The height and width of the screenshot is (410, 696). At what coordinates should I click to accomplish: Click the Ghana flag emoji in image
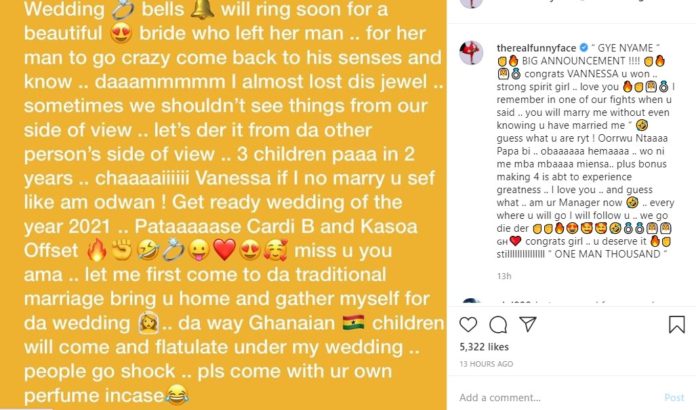click(x=354, y=323)
